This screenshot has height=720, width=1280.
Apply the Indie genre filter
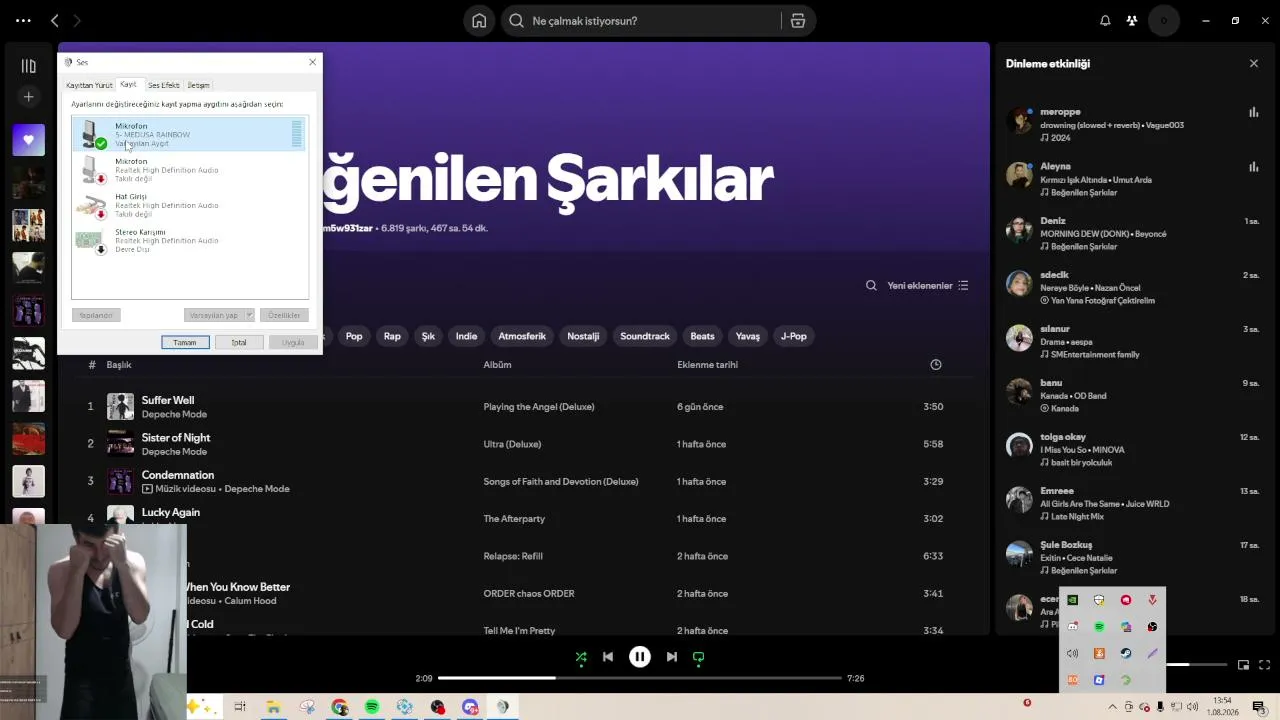tap(467, 337)
